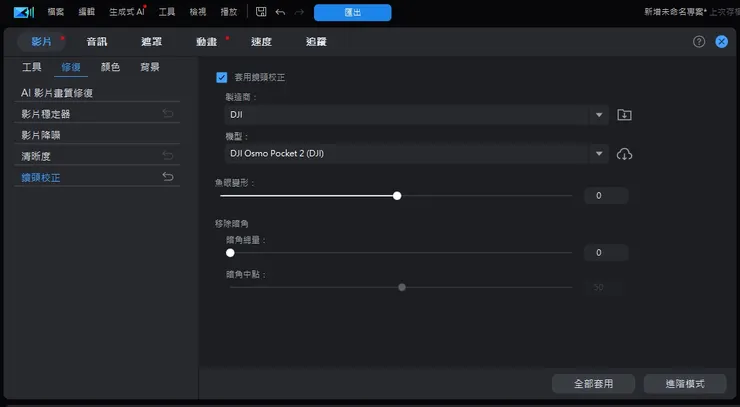Open the 生成式 AI menu
Image resolution: width=740 pixels, height=407 pixels.
point(127,12)
